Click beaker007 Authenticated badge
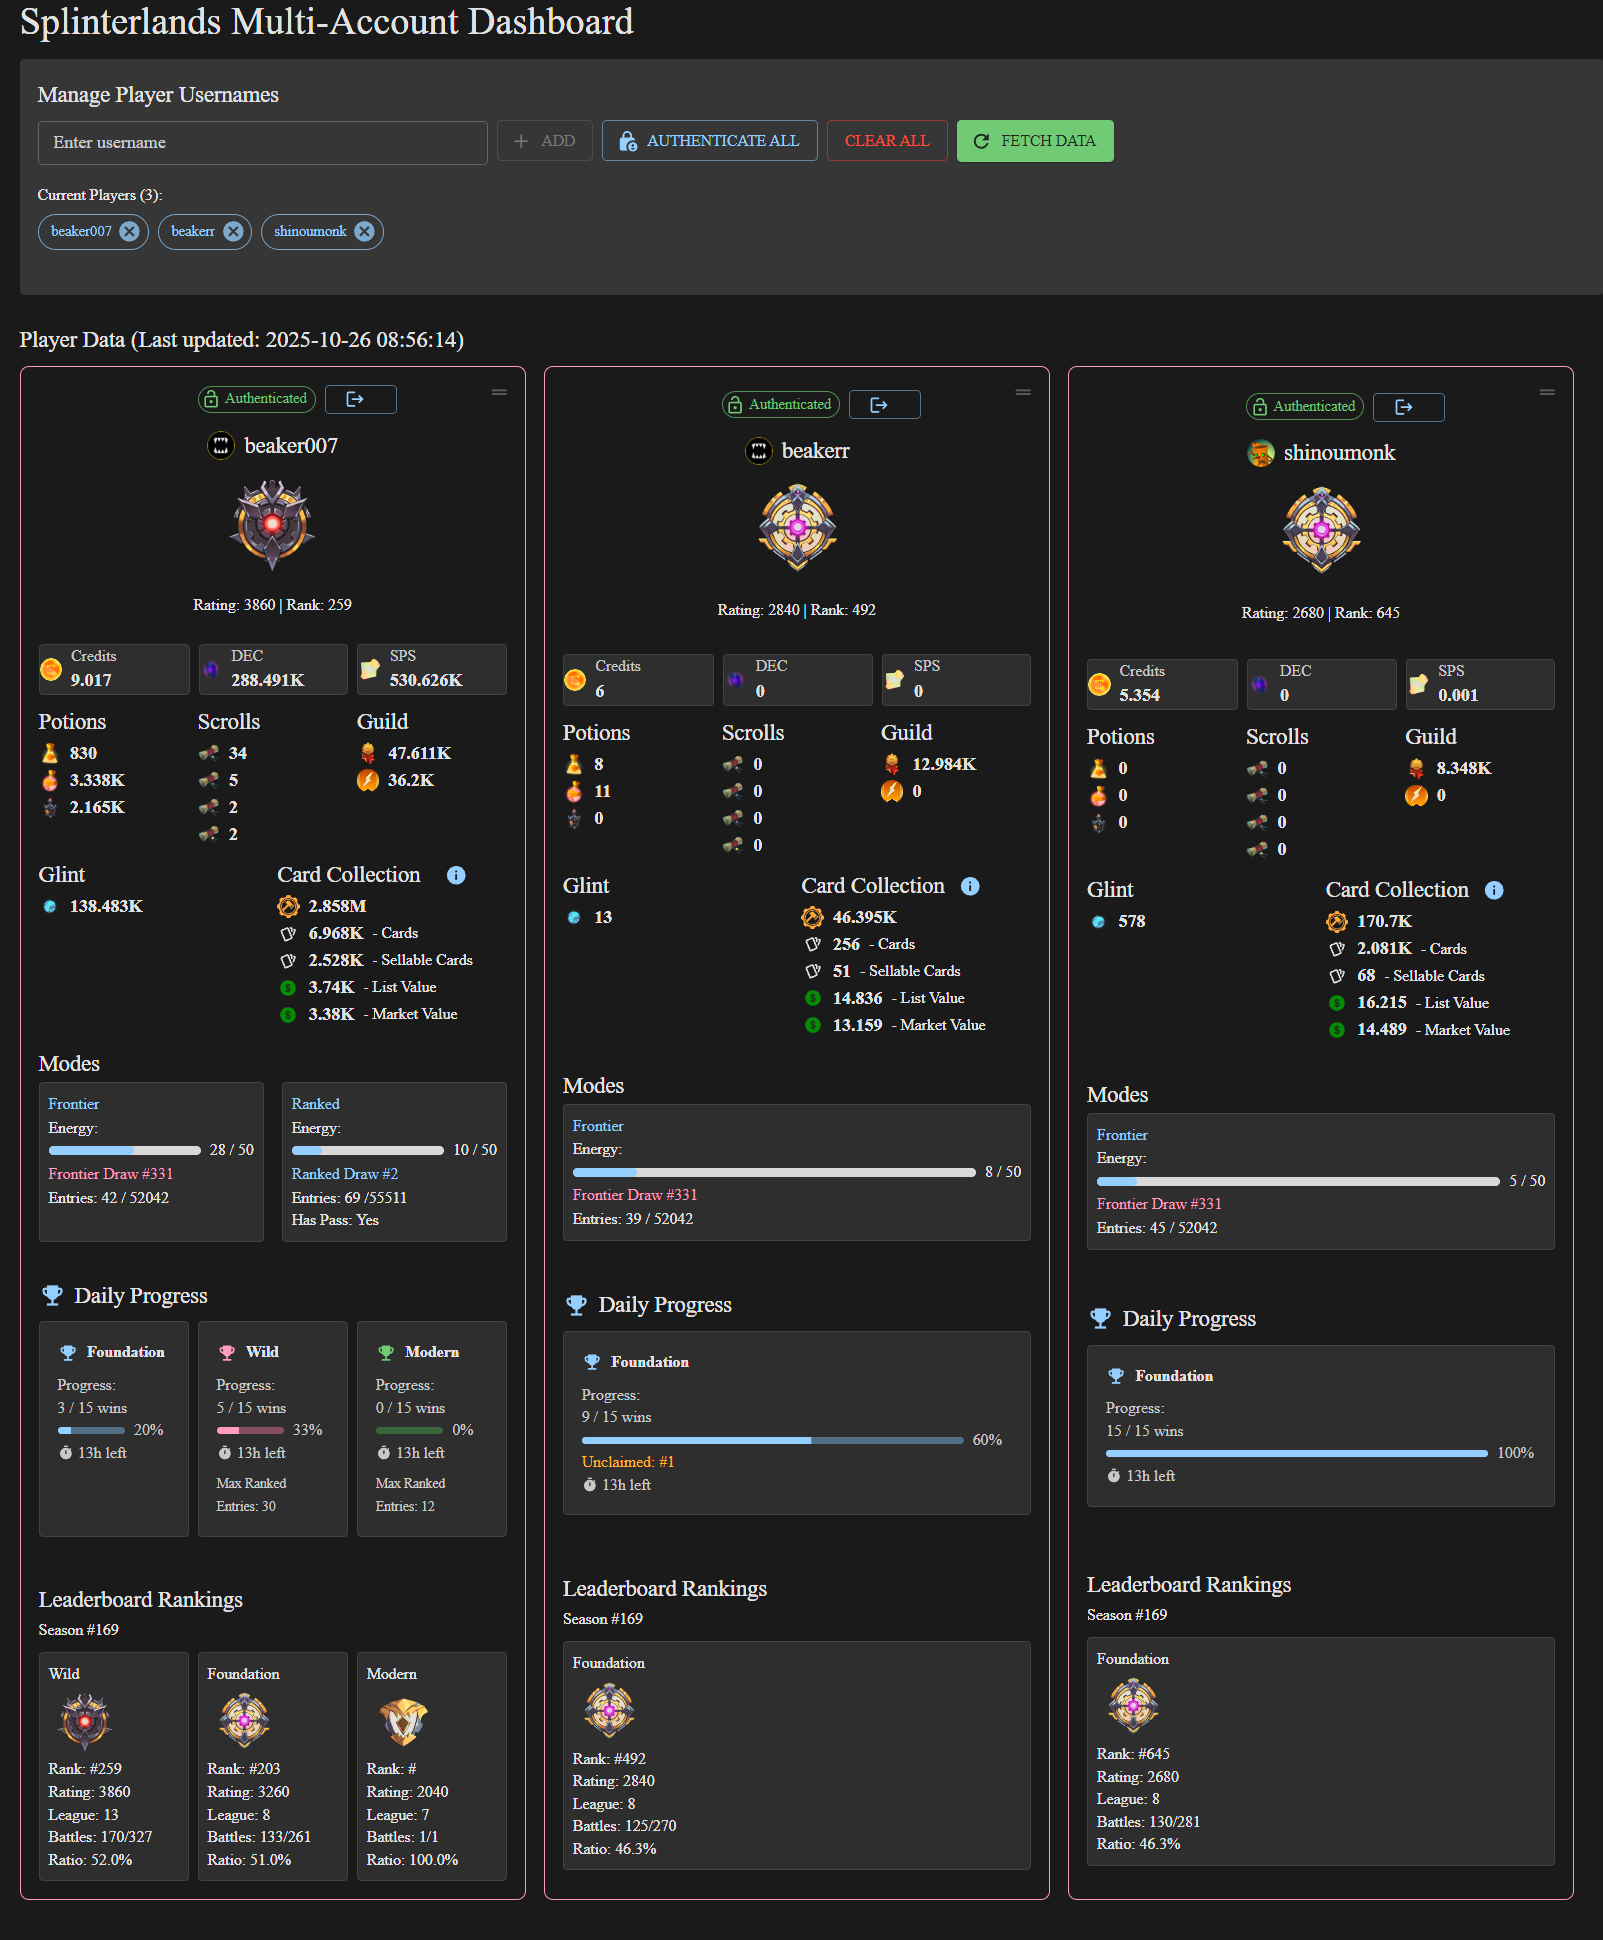Image resolution: width=1603 pixels, height=1940 pixels. (x=257, y=399)
